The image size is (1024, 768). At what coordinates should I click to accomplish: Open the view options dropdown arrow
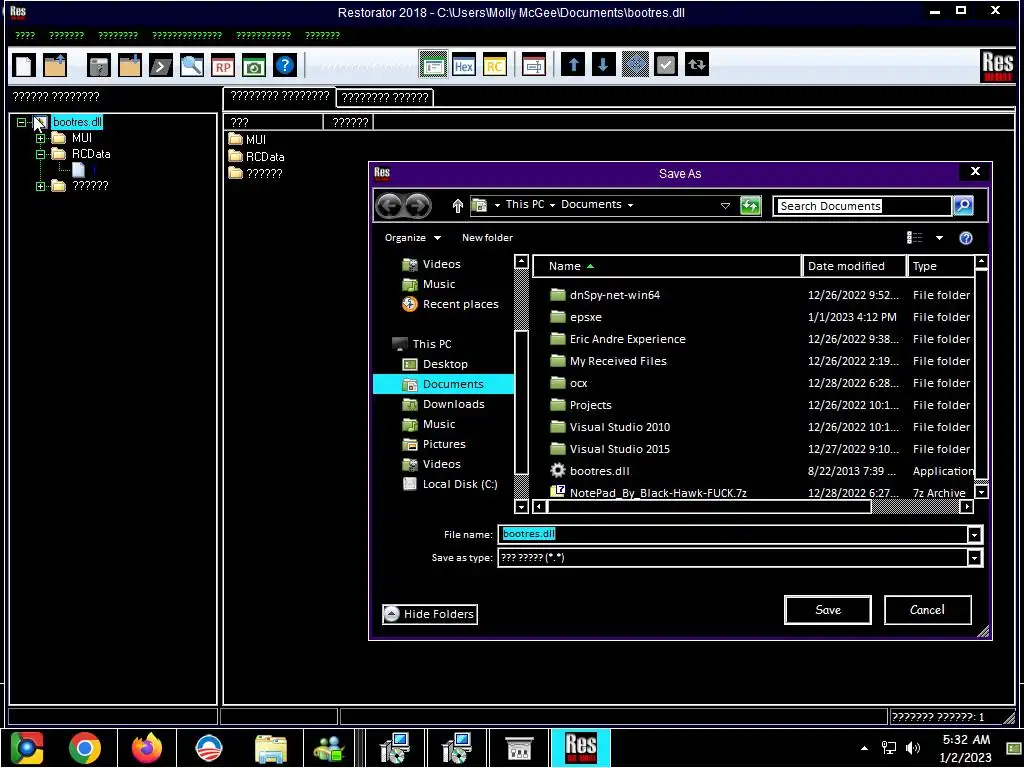[939, 238]
